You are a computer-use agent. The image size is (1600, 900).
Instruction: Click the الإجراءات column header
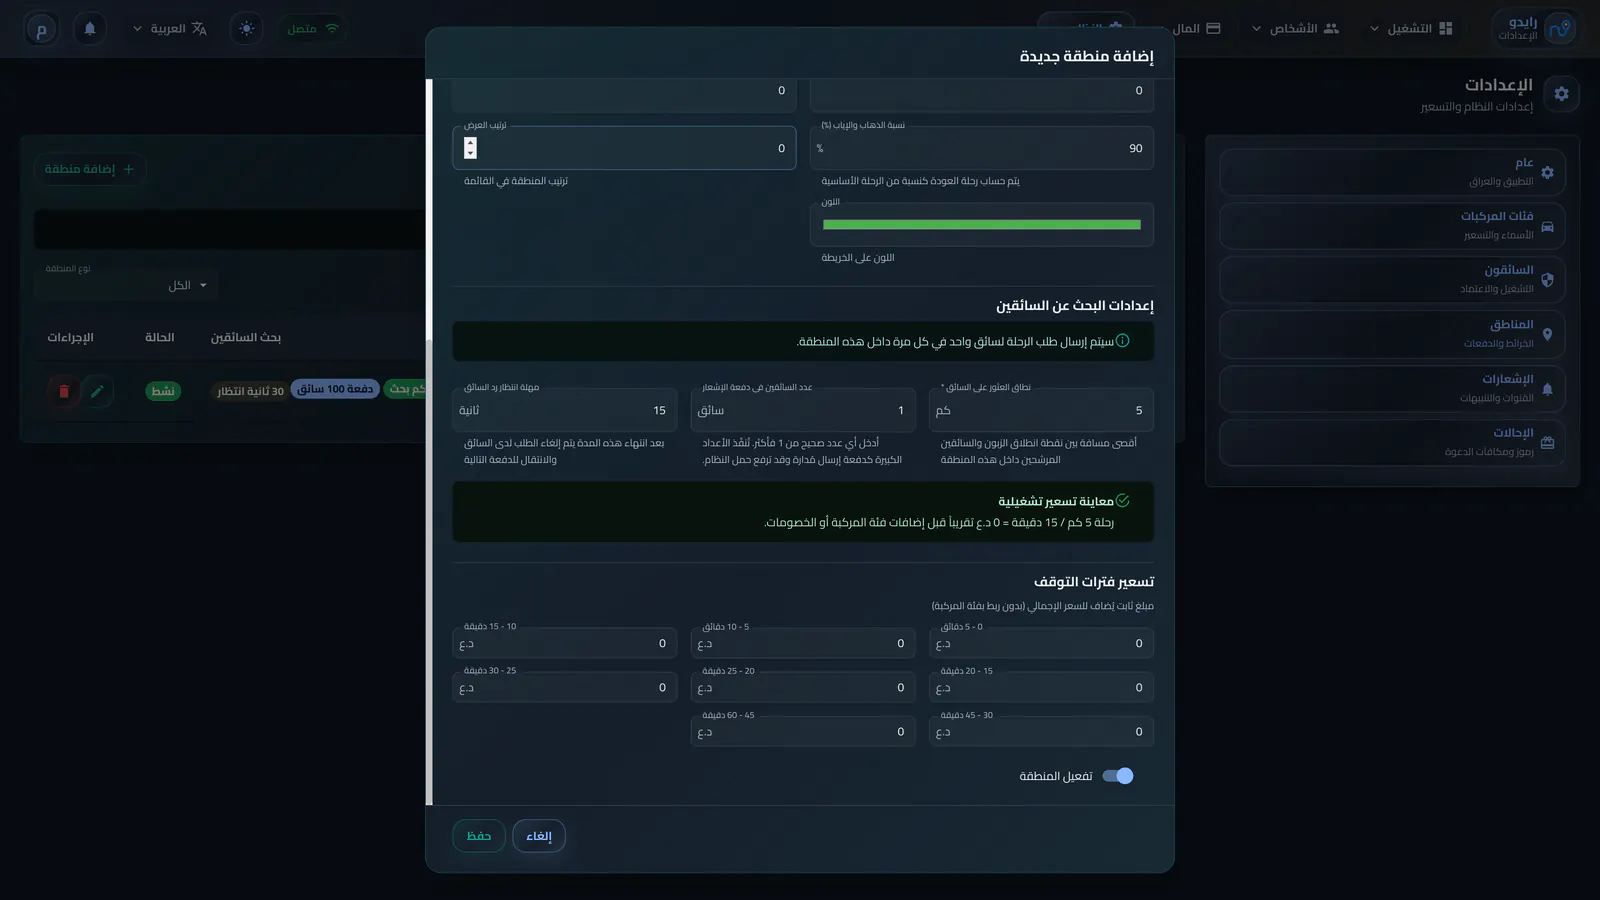coord(71,338)
